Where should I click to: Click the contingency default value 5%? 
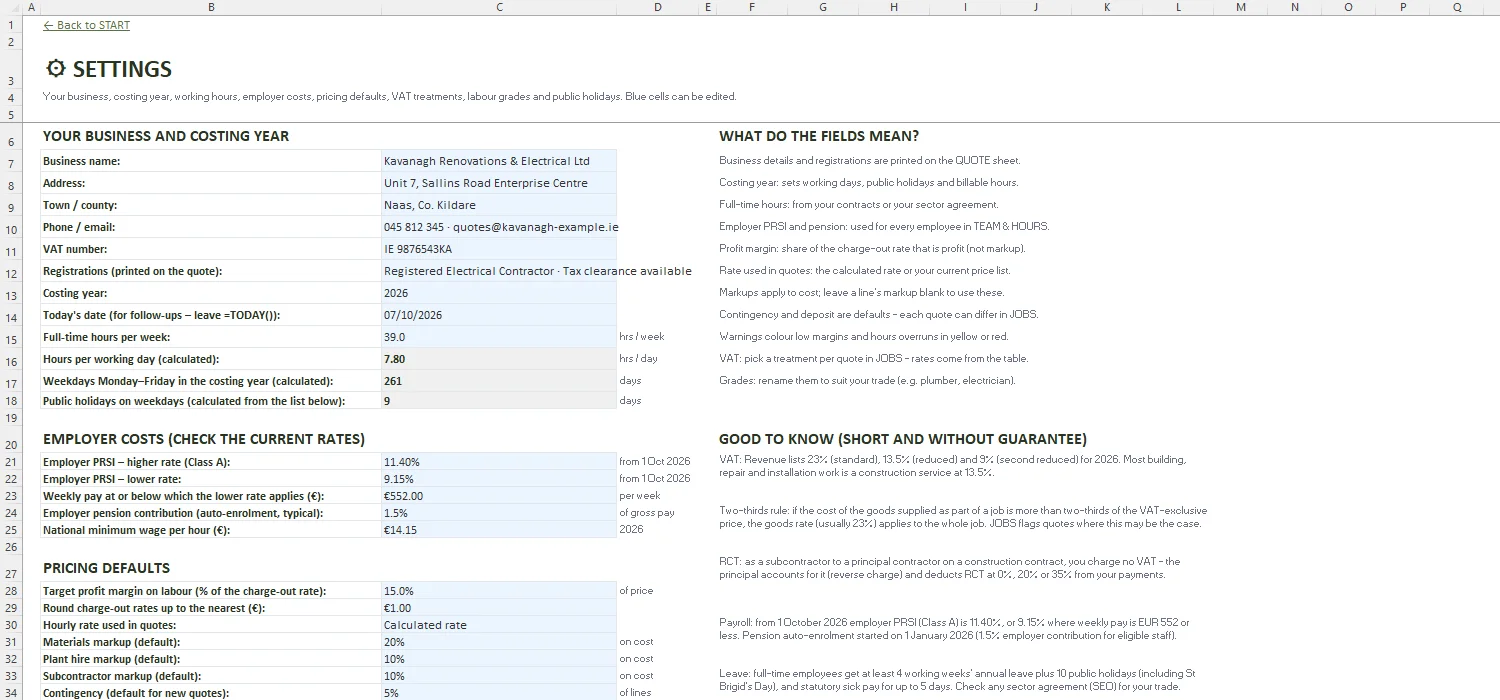point(499,693)
